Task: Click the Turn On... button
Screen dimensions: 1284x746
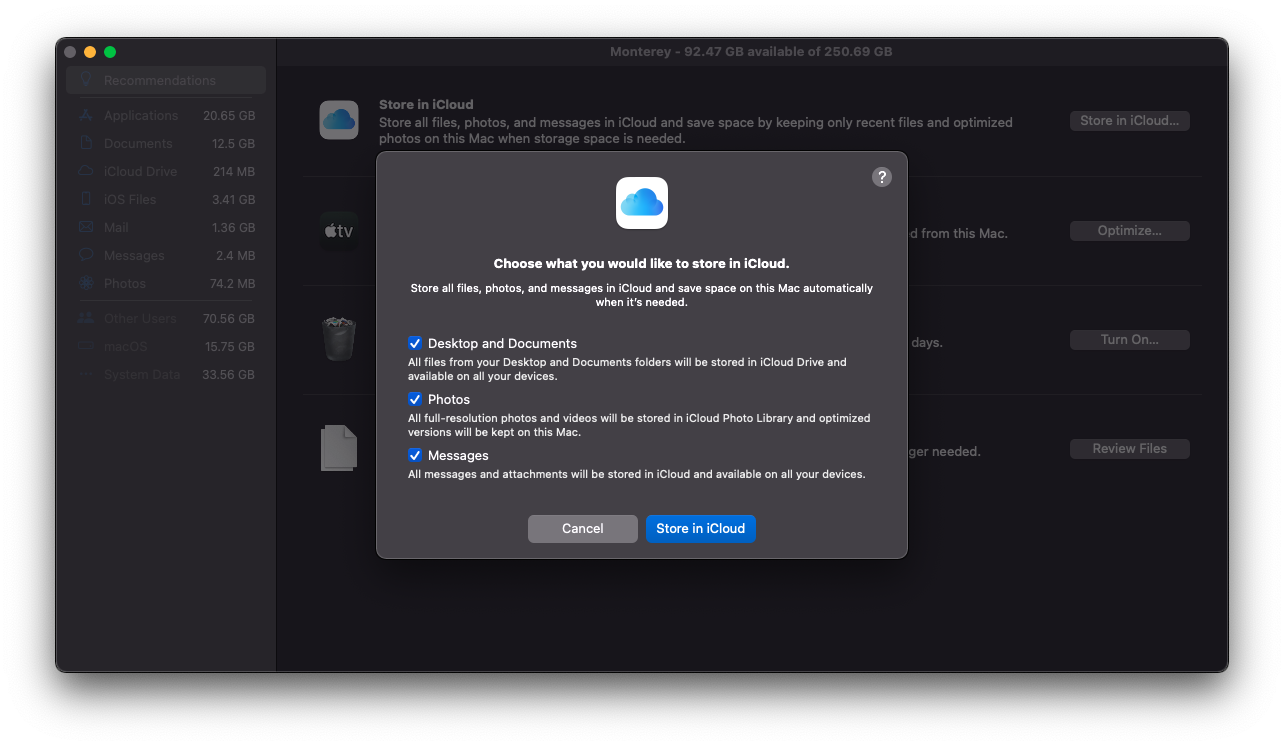Action: [x=1130, y=340]
